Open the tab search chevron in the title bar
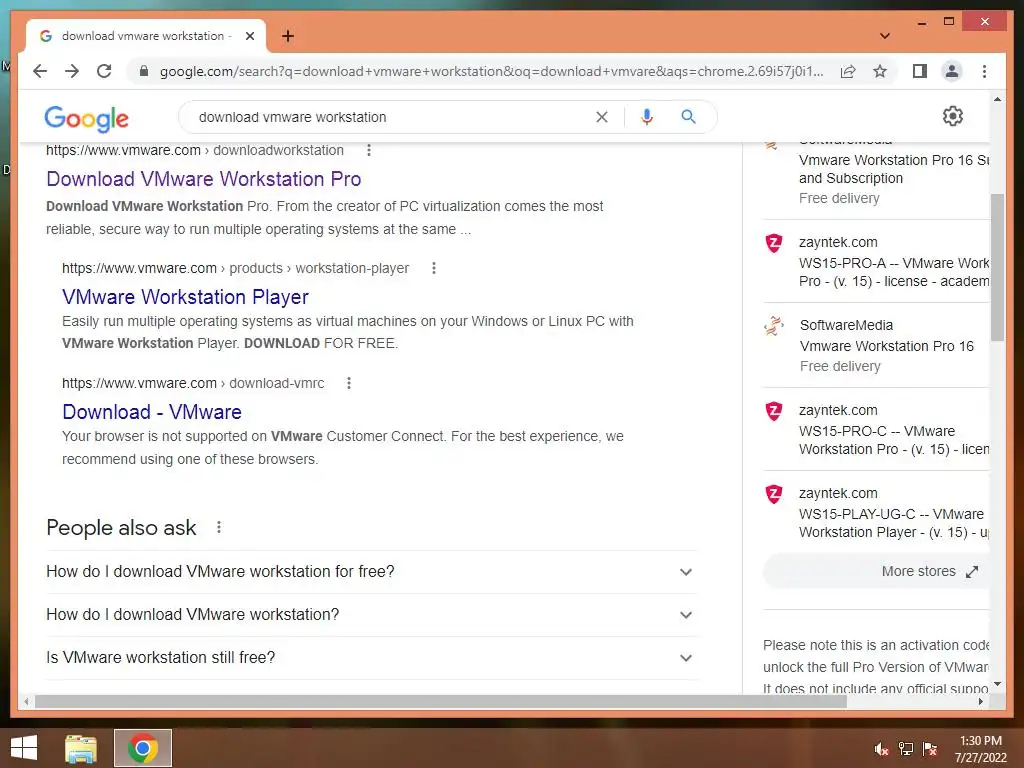 [x=885, y=36]
